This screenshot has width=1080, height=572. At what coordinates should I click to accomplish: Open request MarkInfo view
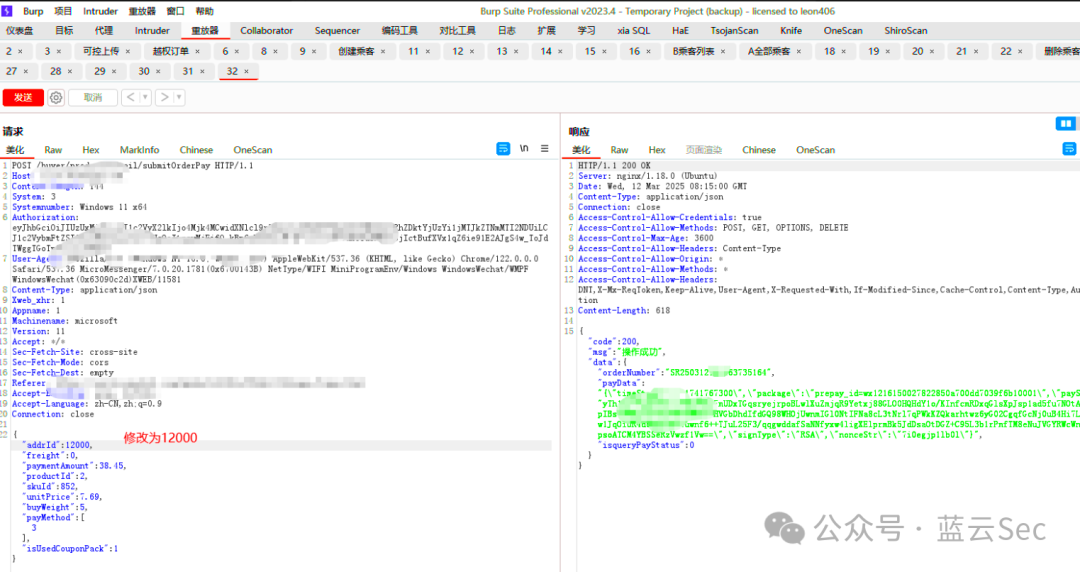point(139,150)
